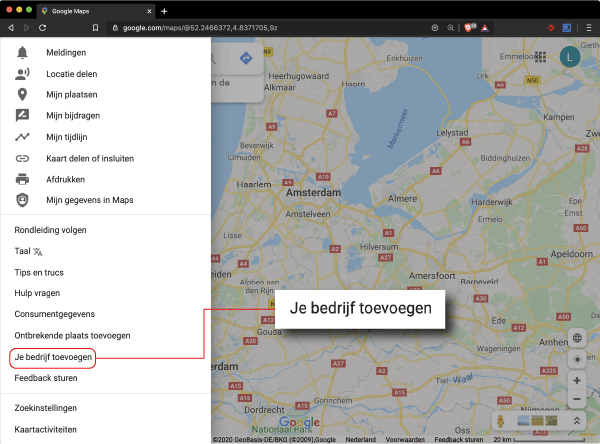
Task: Click the blue directions arrow icon
Action: 246,58
